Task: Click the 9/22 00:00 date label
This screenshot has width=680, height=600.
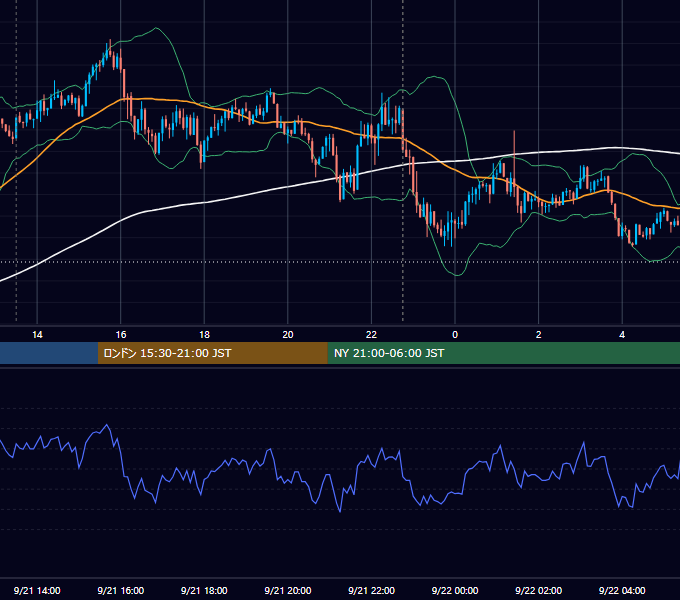Action: pos(455,590)
